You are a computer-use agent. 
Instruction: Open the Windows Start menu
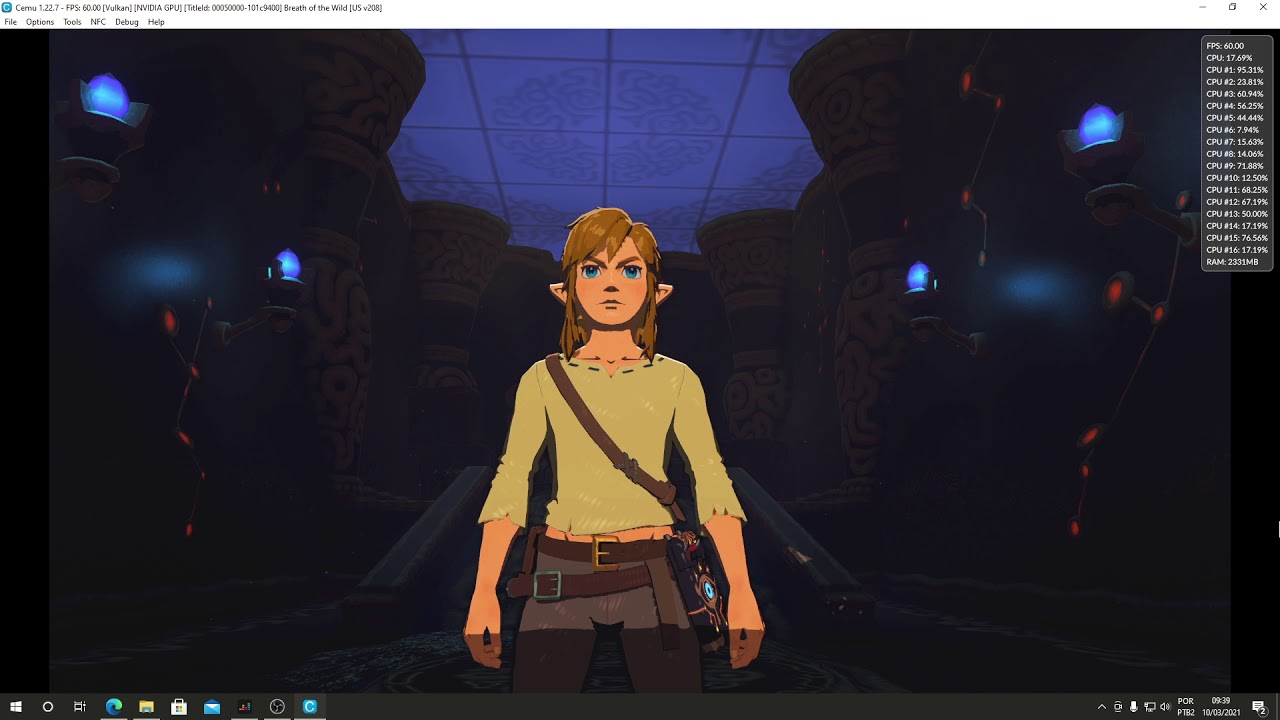(16, 707)
